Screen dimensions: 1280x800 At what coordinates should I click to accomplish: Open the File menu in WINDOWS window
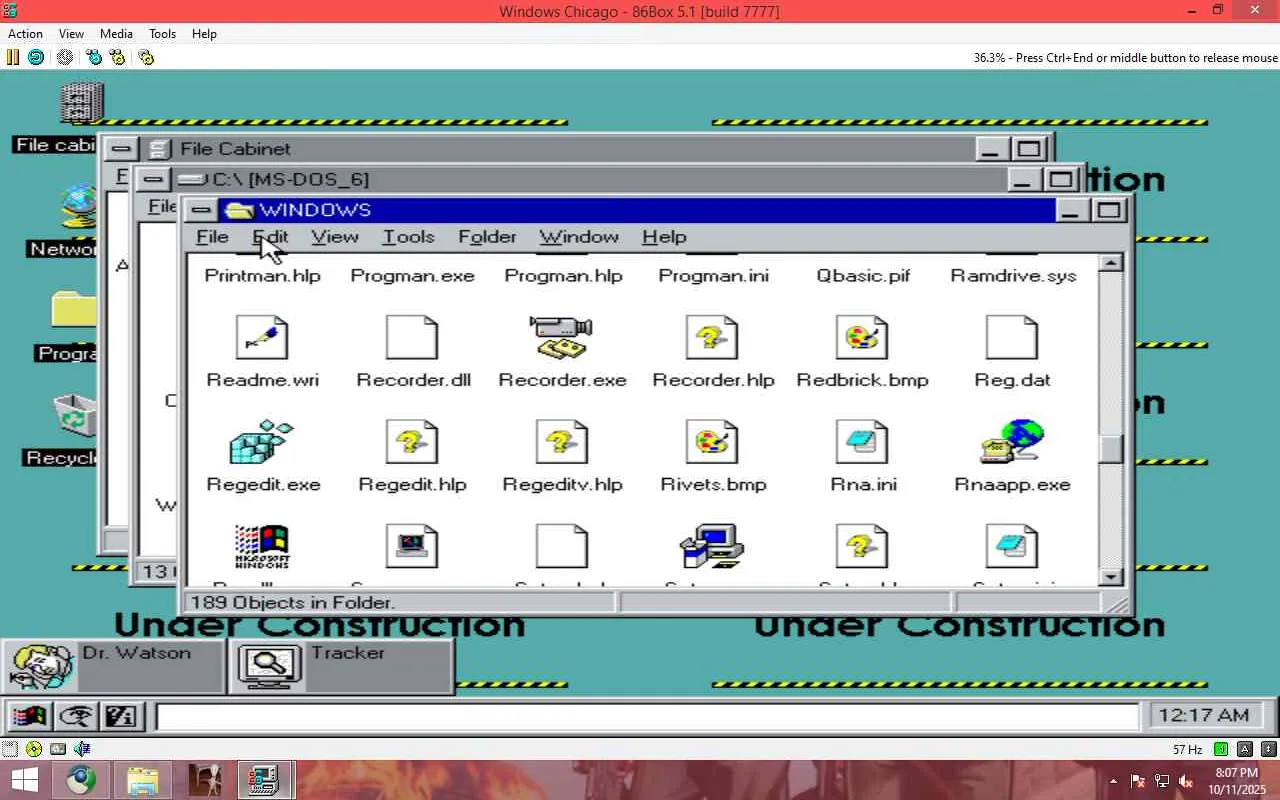212,237
